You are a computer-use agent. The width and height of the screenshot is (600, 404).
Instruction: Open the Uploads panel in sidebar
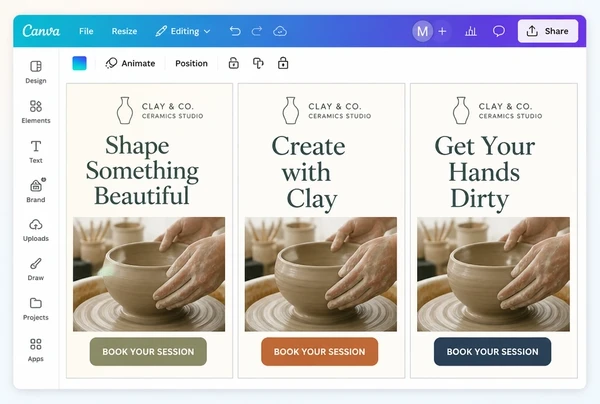36,230
